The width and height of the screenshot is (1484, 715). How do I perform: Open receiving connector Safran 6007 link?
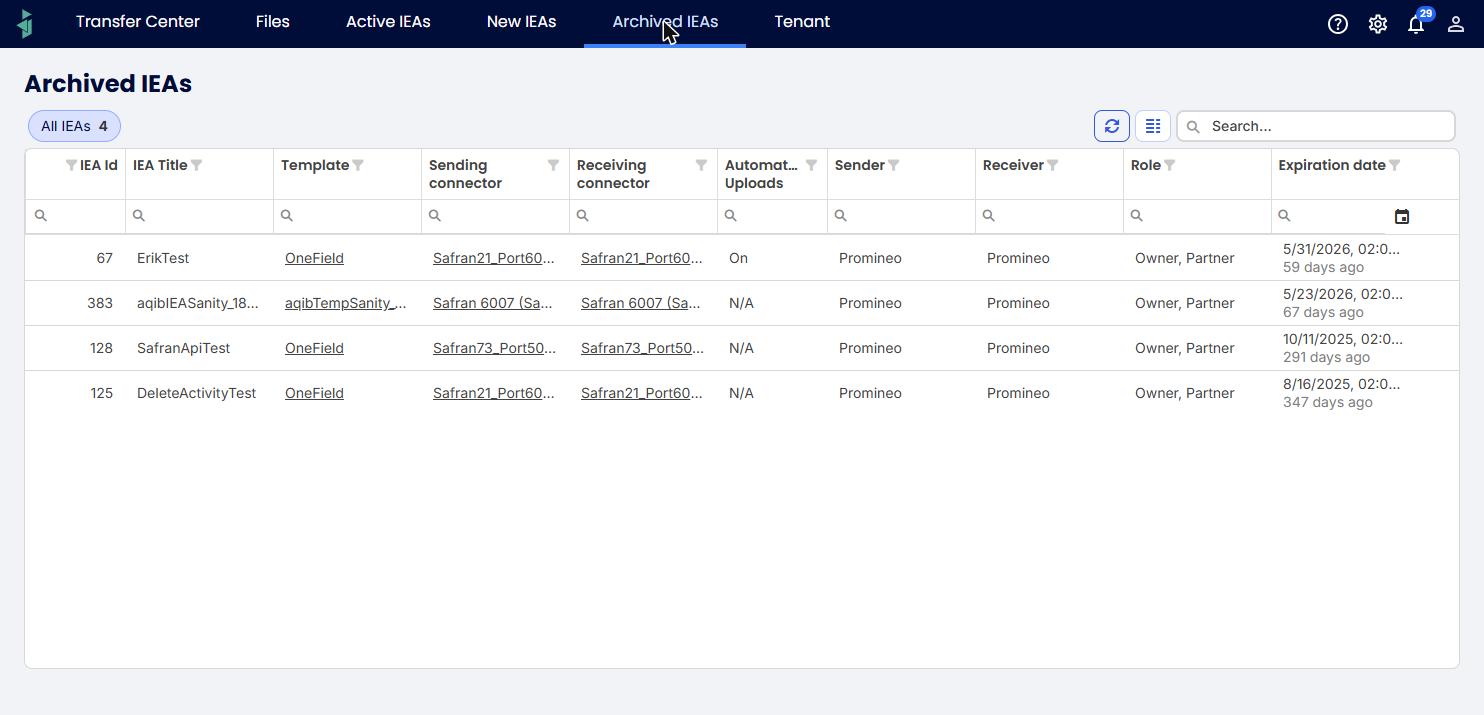point(641,303)
